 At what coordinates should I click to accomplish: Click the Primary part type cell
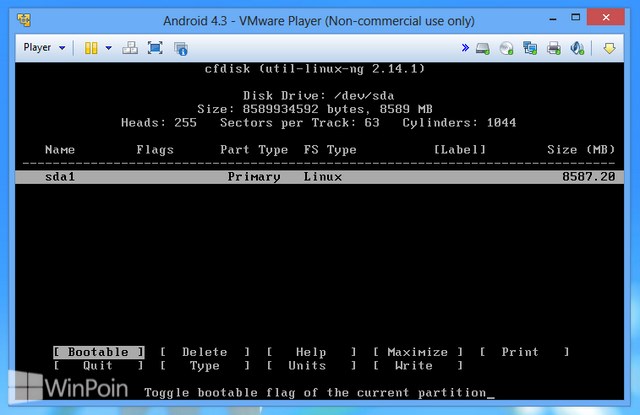pyautogui.click(x=254, y=177)
